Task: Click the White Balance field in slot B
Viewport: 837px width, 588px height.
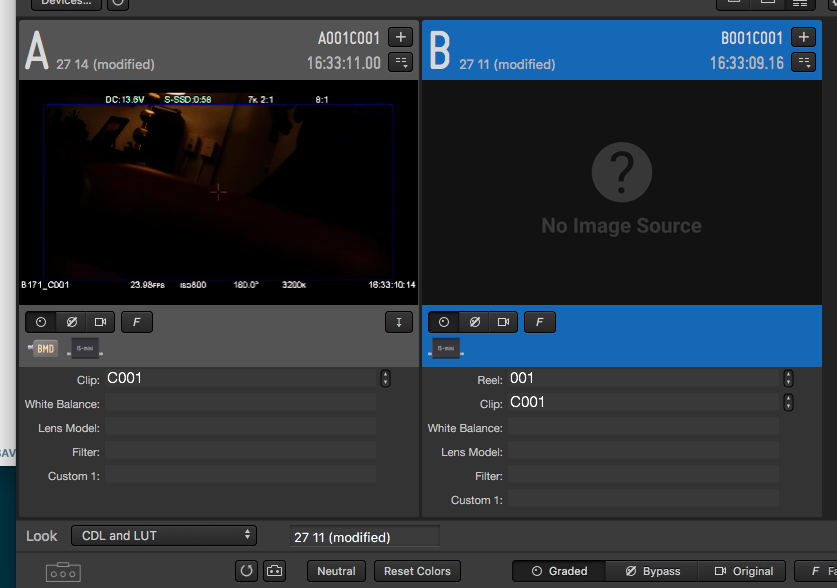Action: click(643, 428)
